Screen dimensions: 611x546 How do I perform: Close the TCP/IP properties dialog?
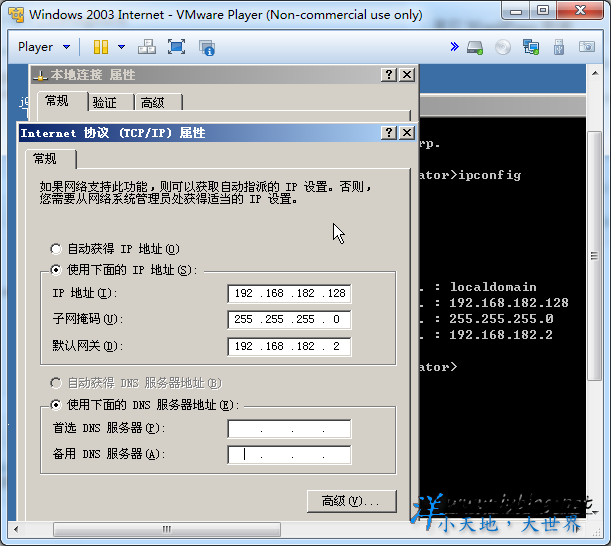(x=407, y=133)
